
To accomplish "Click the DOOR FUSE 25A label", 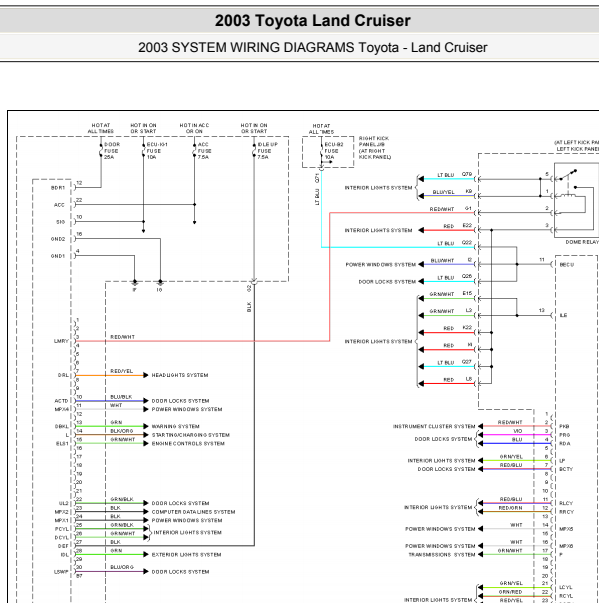I will coord(112,151).
